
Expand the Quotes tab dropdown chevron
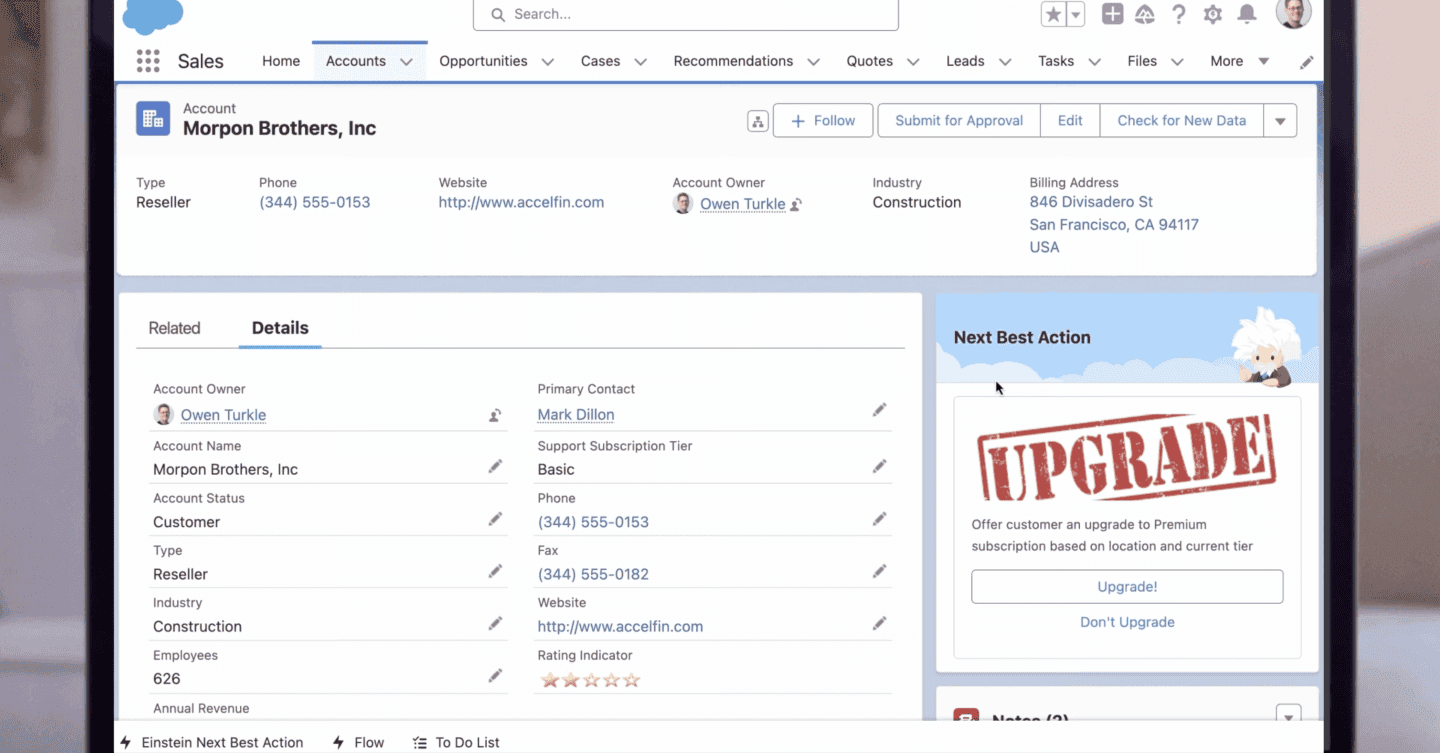[x=913, y=62]
